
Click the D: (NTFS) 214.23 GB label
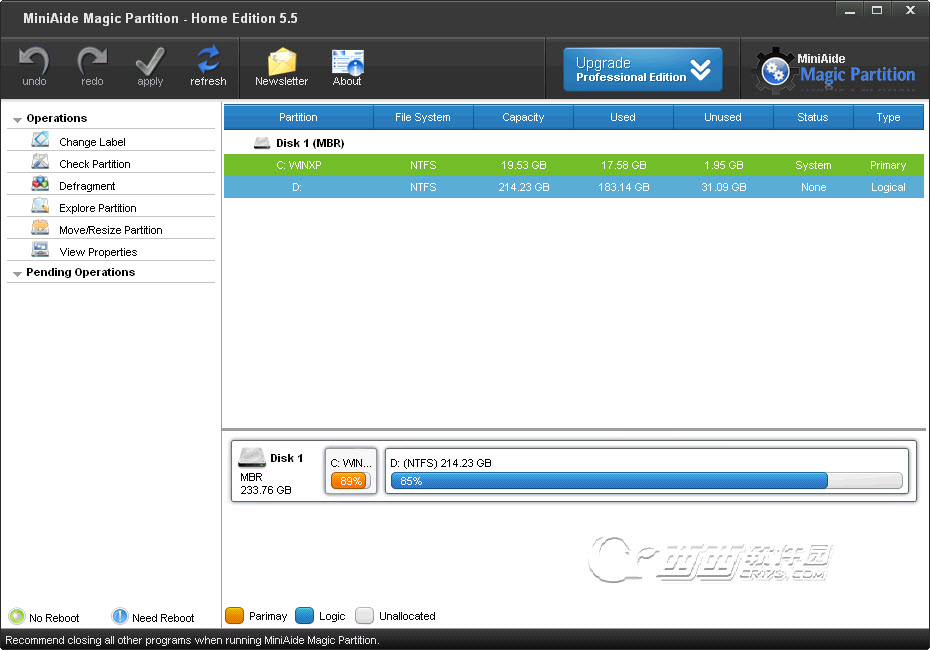441,463
